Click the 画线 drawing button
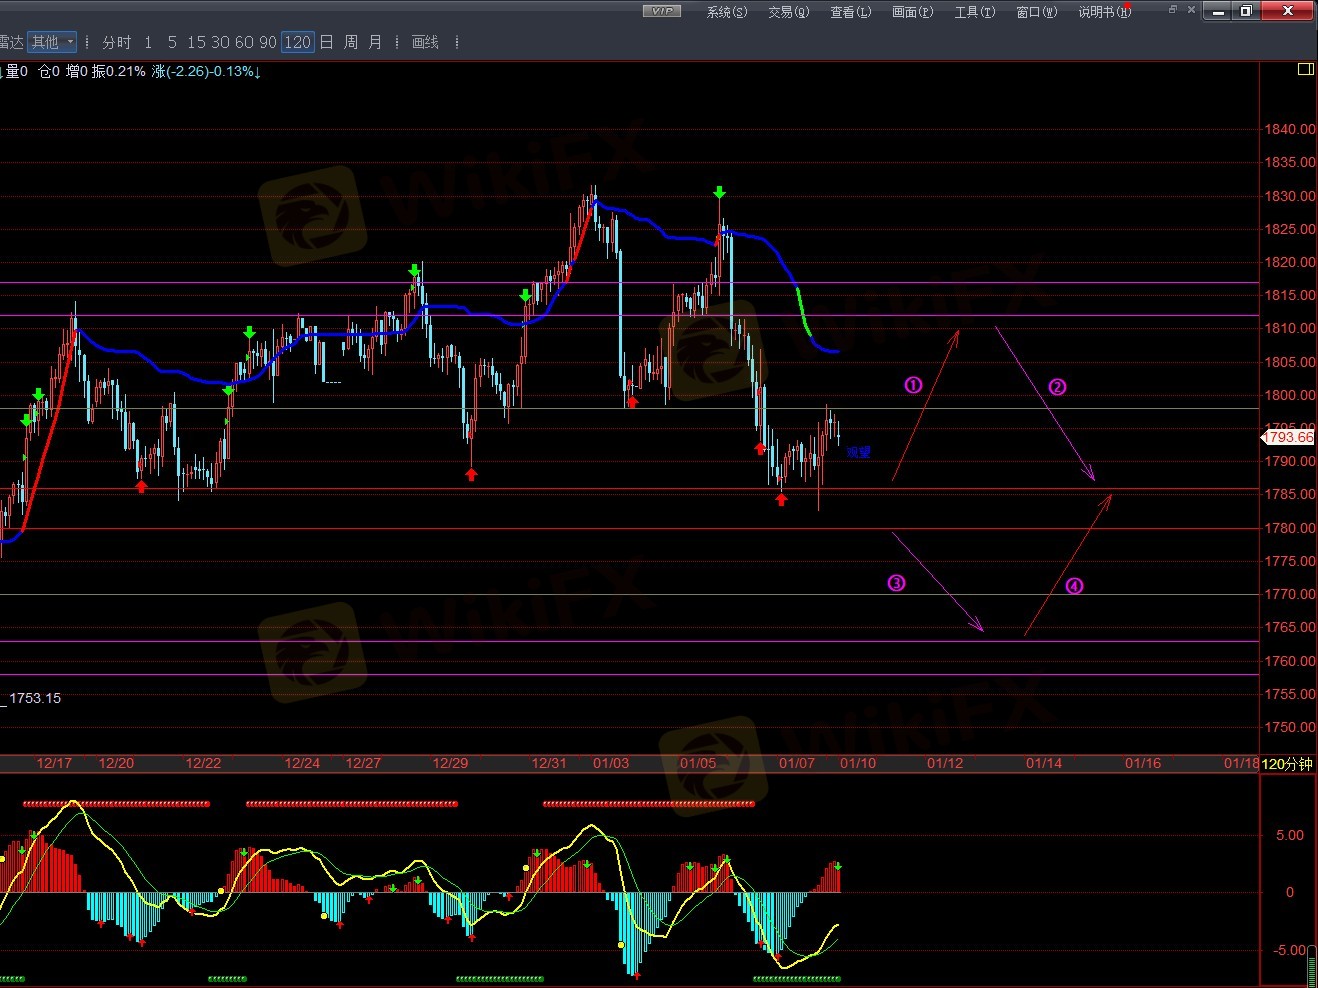The width and height of the screenshot is (1318, 988). 425,42
